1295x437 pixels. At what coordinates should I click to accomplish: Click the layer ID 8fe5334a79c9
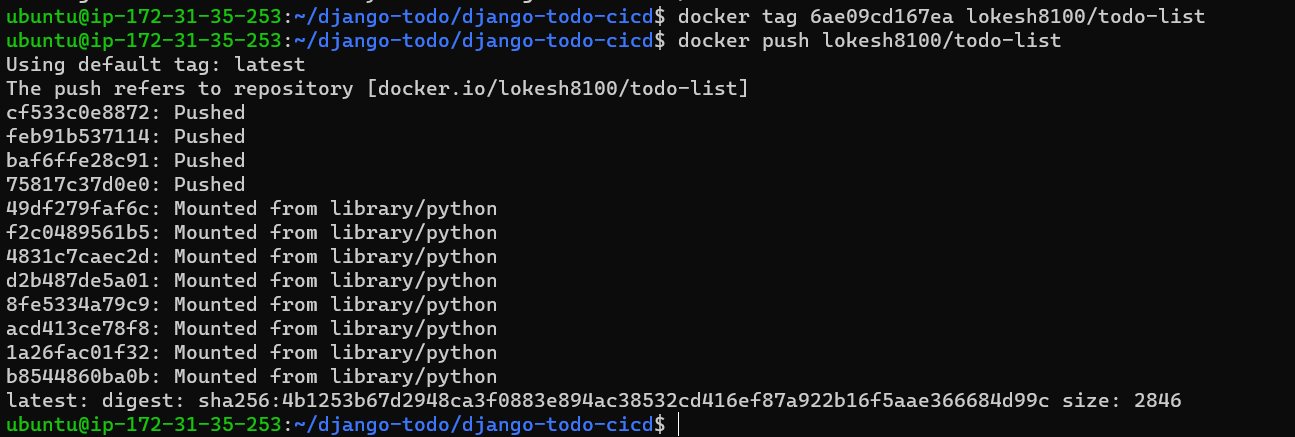coord(83,304)
